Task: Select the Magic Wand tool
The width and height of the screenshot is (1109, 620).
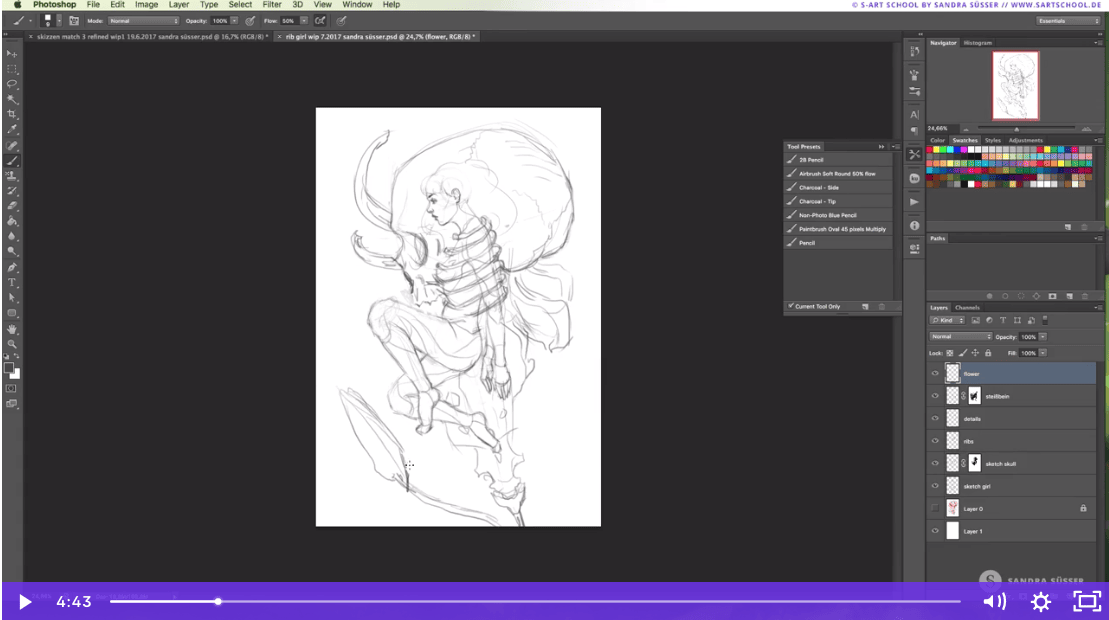Action: [x=12, y=99]
